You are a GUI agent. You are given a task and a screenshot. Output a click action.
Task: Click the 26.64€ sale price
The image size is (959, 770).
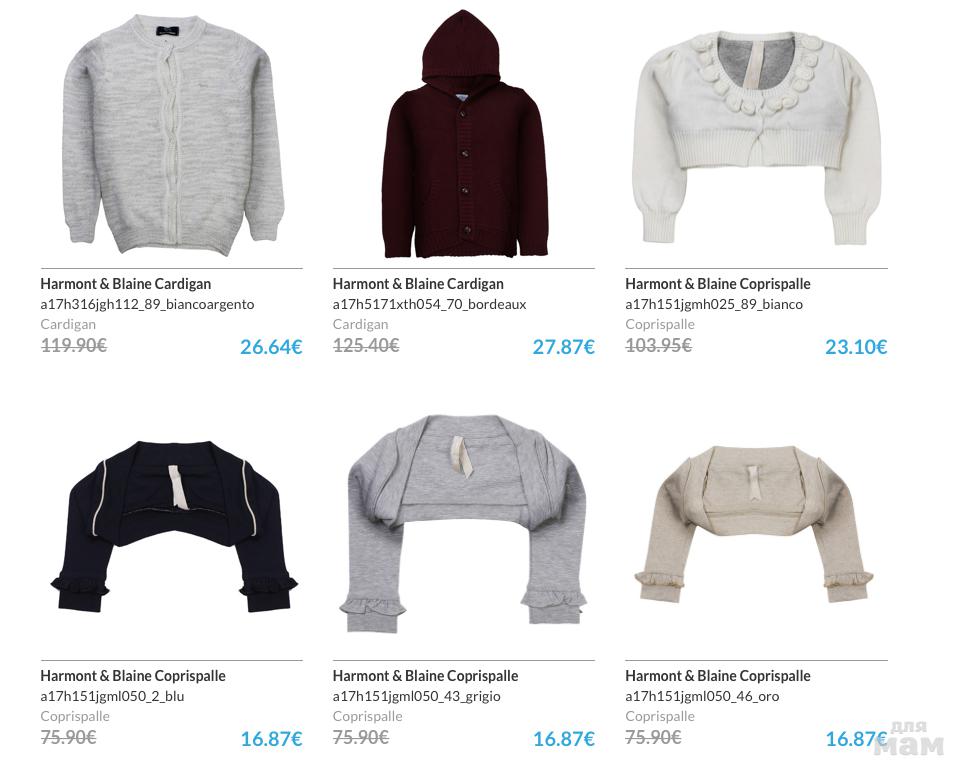(x=271, y=347)
